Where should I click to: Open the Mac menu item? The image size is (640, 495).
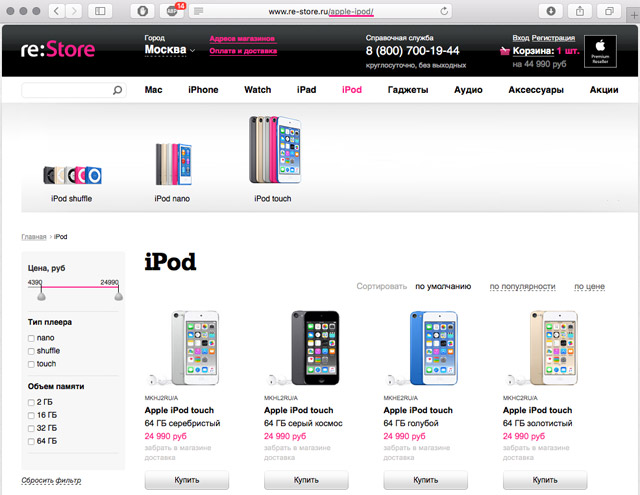point(153,90)
